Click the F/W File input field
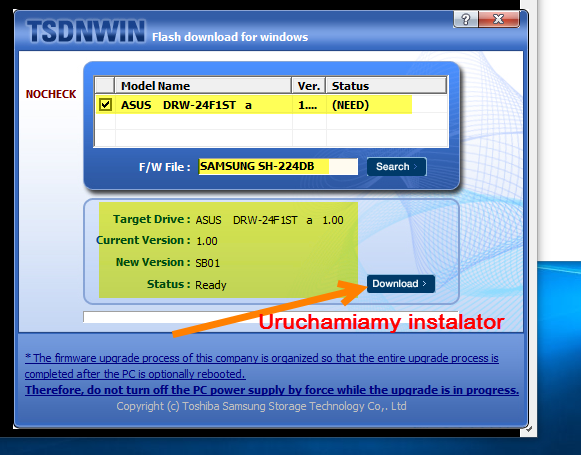Image resolution: width=581 pixels, height=455 pixels. click(278, 166)
